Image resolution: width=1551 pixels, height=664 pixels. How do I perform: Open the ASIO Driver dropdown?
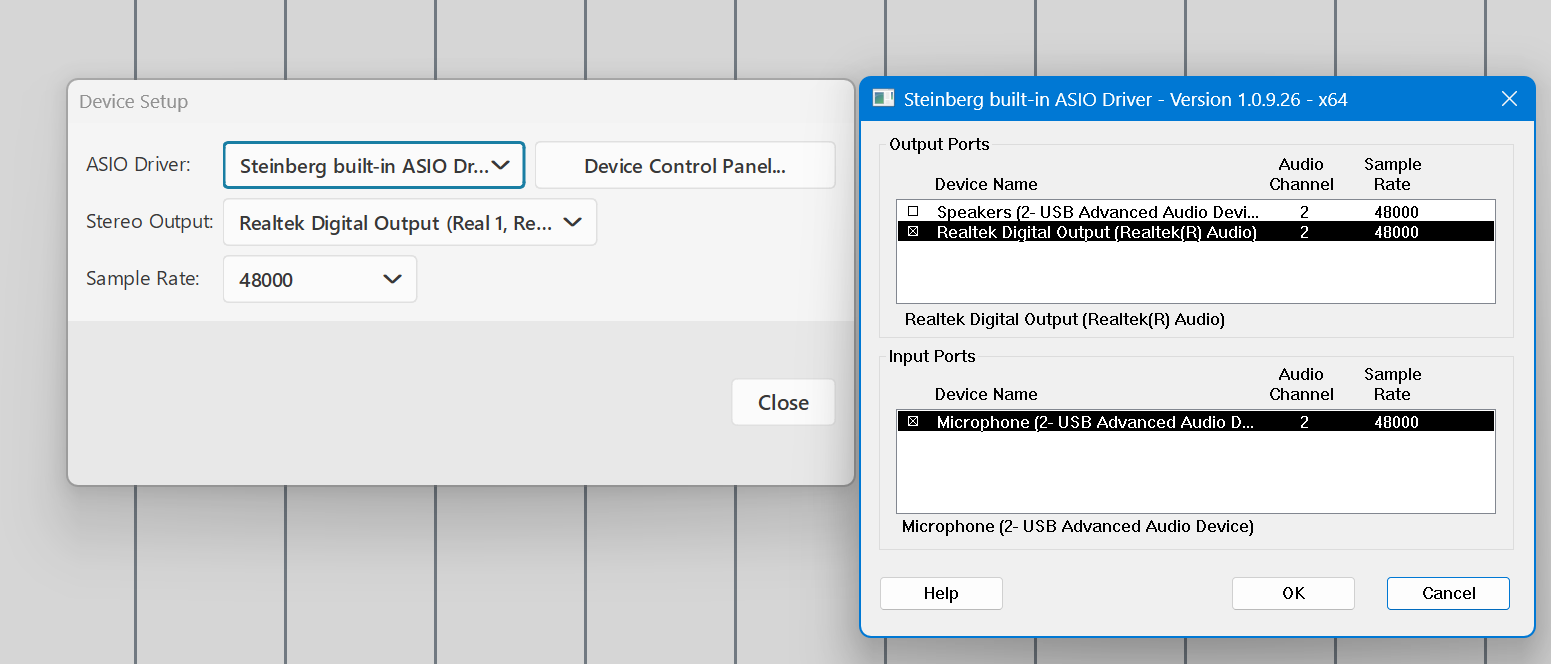374,165
